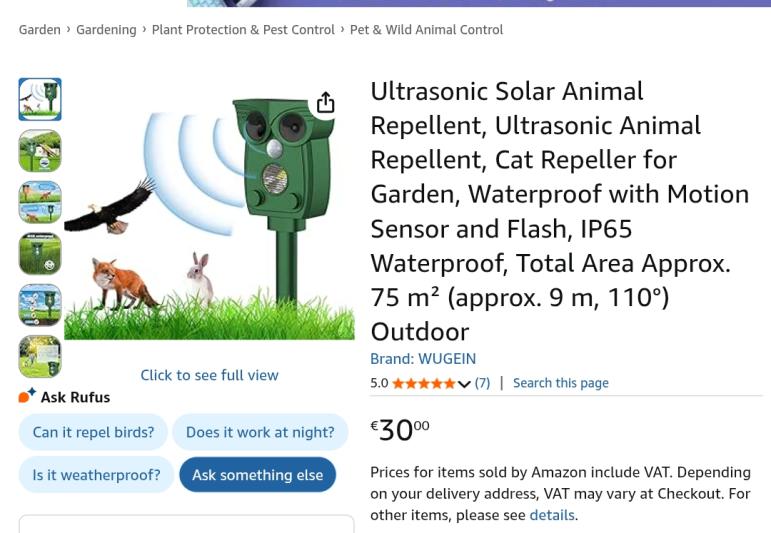Click "Is it weatherproof?" question chip
The width and height of the screenshot is (771, 533).
pos(96,475)
